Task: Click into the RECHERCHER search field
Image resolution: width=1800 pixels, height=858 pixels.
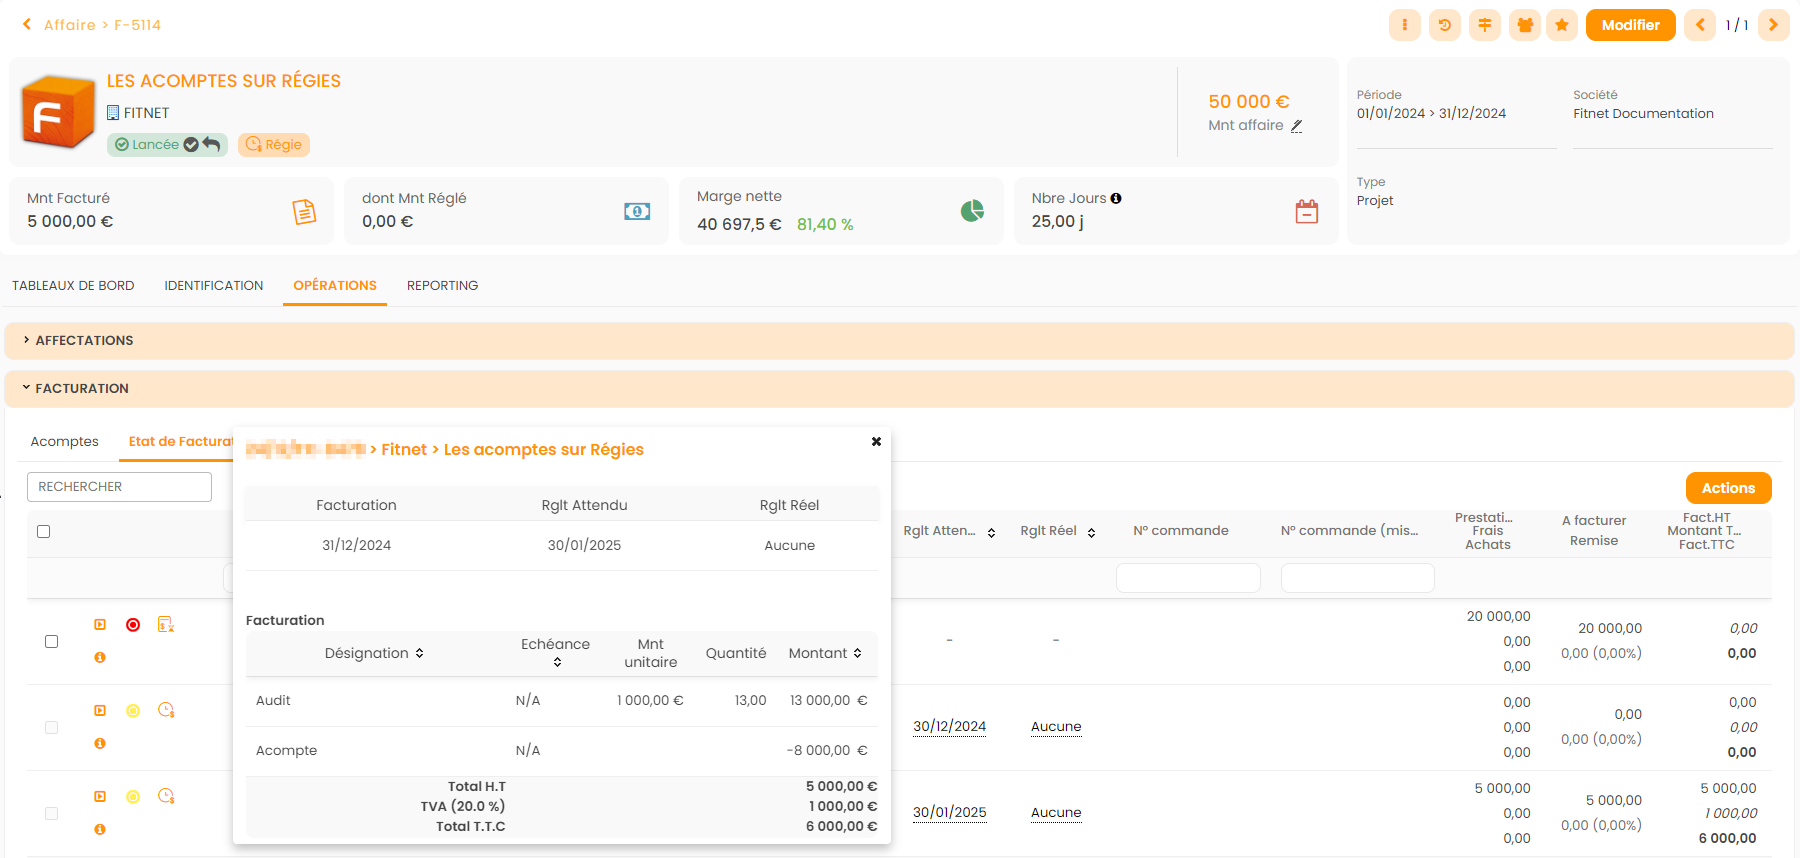Action: pyautogui.click(x=119, y=487)
